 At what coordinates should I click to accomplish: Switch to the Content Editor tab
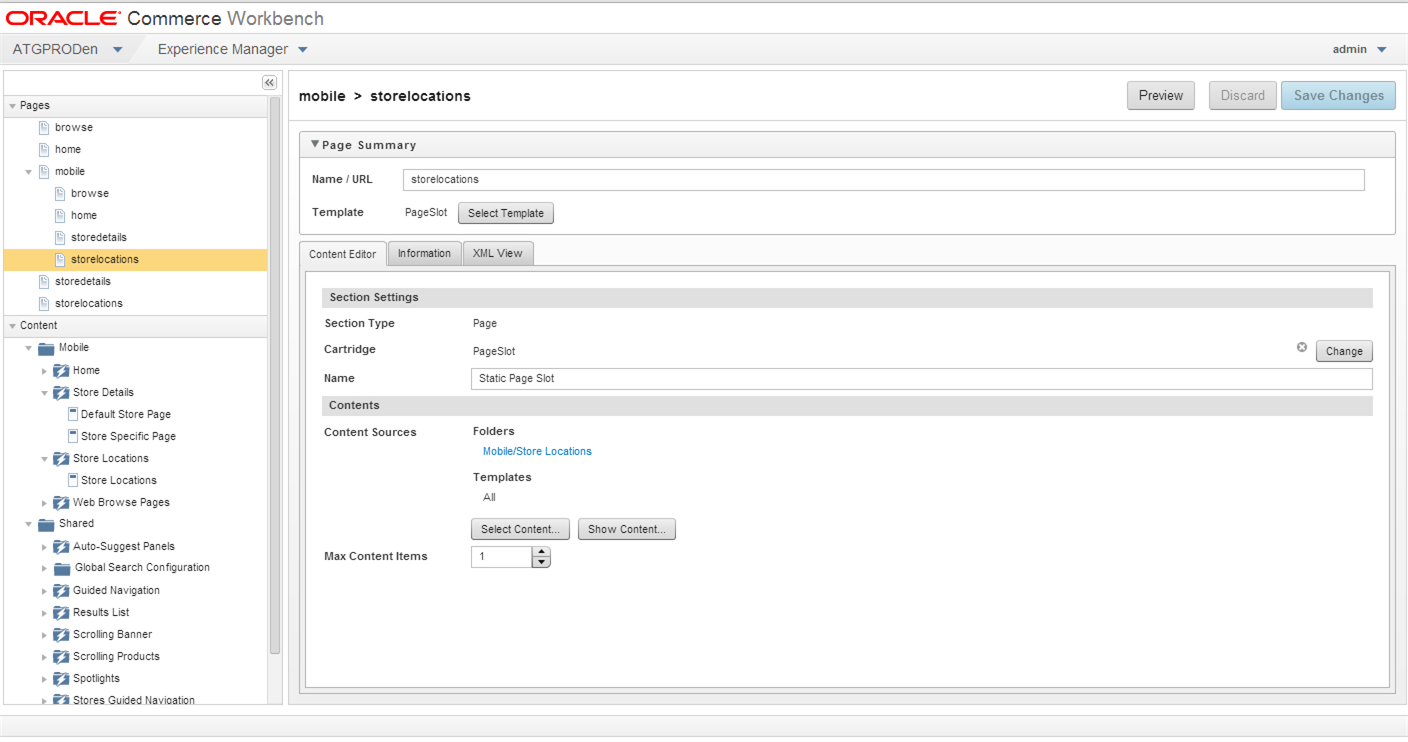(342, 254)
